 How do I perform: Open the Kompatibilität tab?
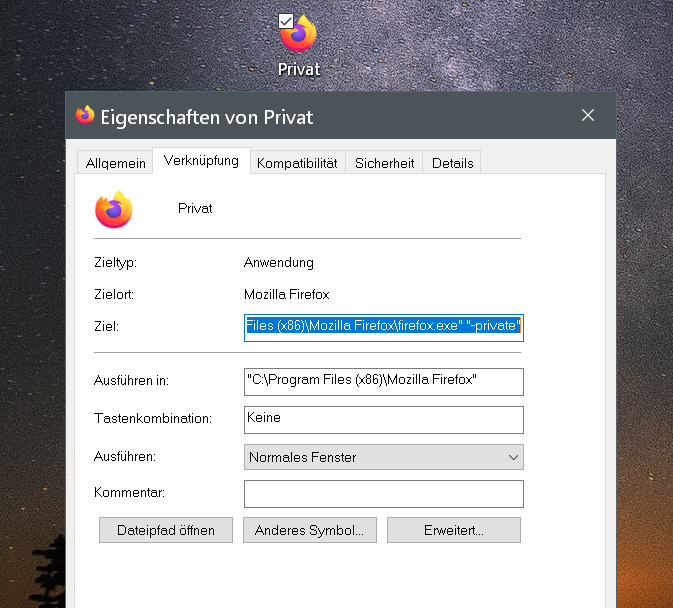(x=297, y=163)
